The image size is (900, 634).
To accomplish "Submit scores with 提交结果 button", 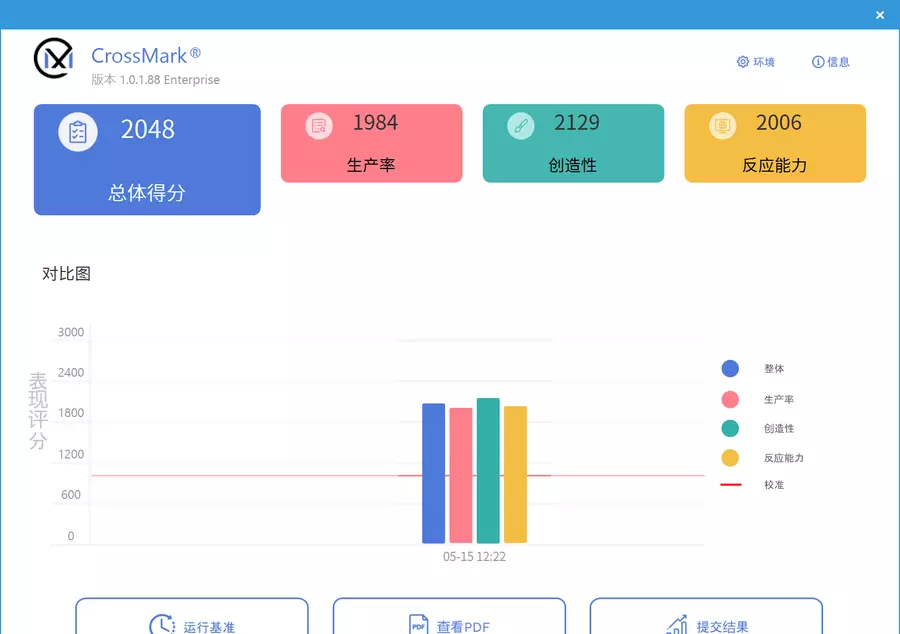I will [707, 616].
